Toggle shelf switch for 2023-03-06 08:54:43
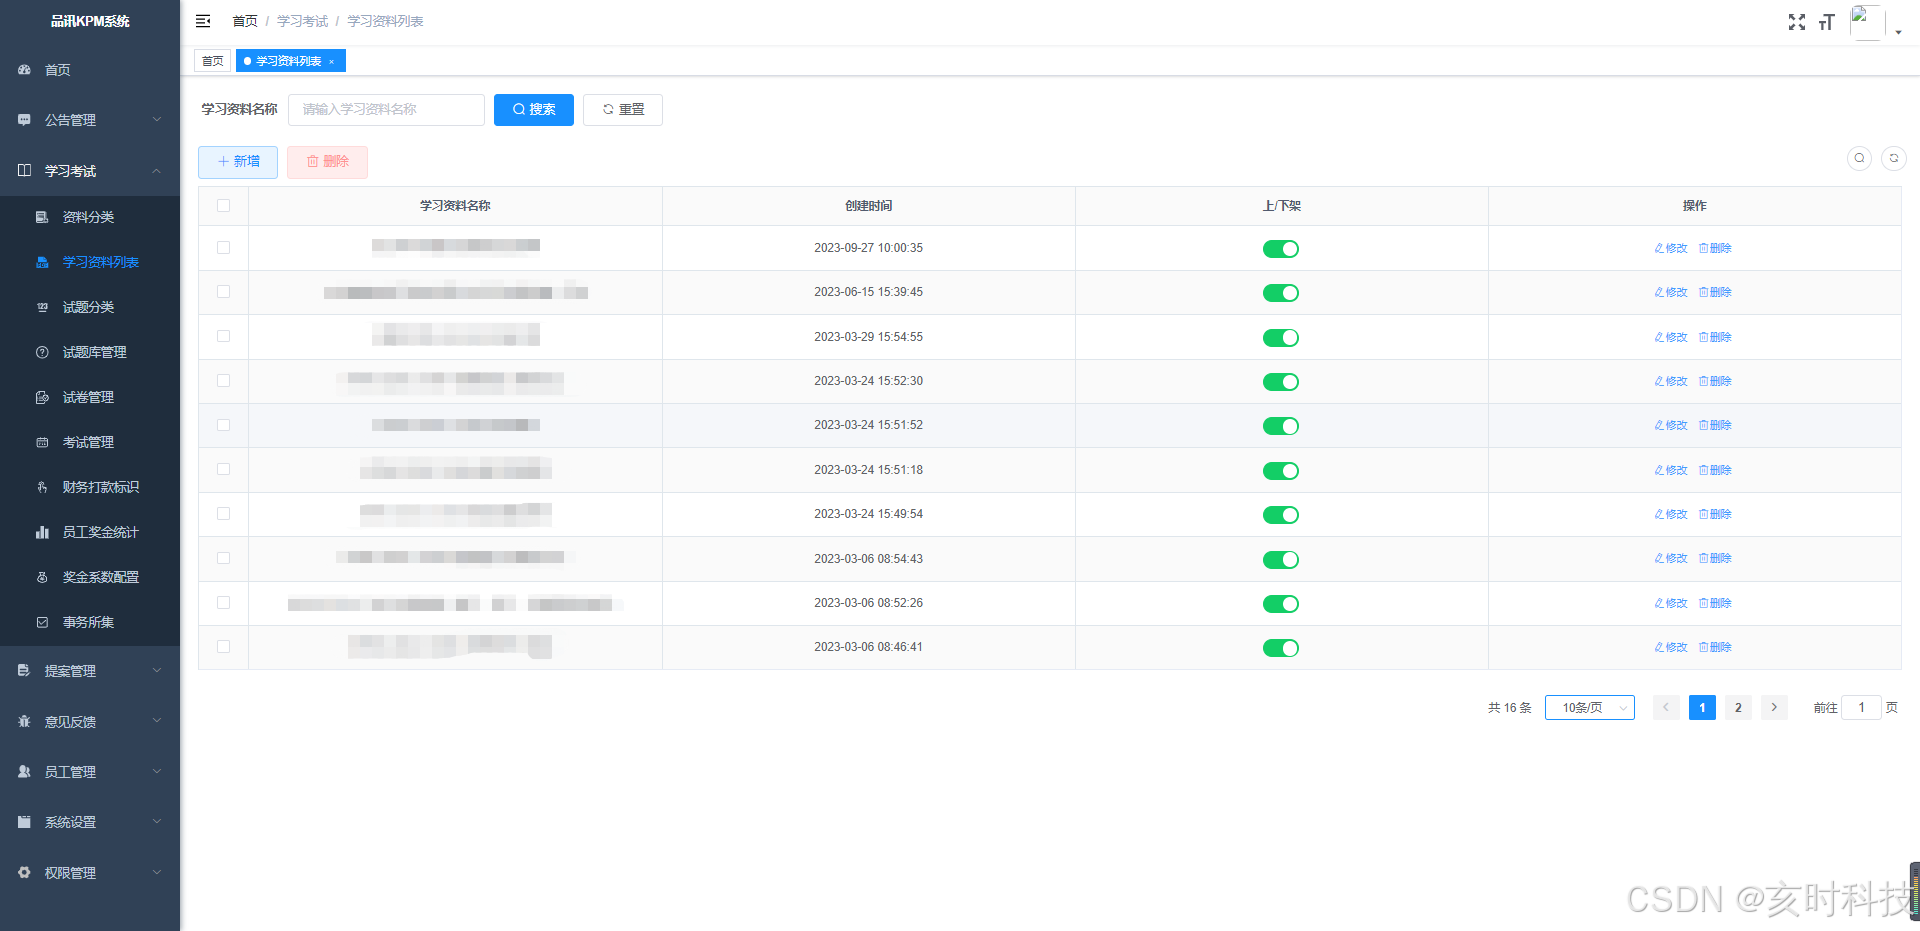The width and height of the screenshot is (1920, 931). click(x=1281, y=560)
